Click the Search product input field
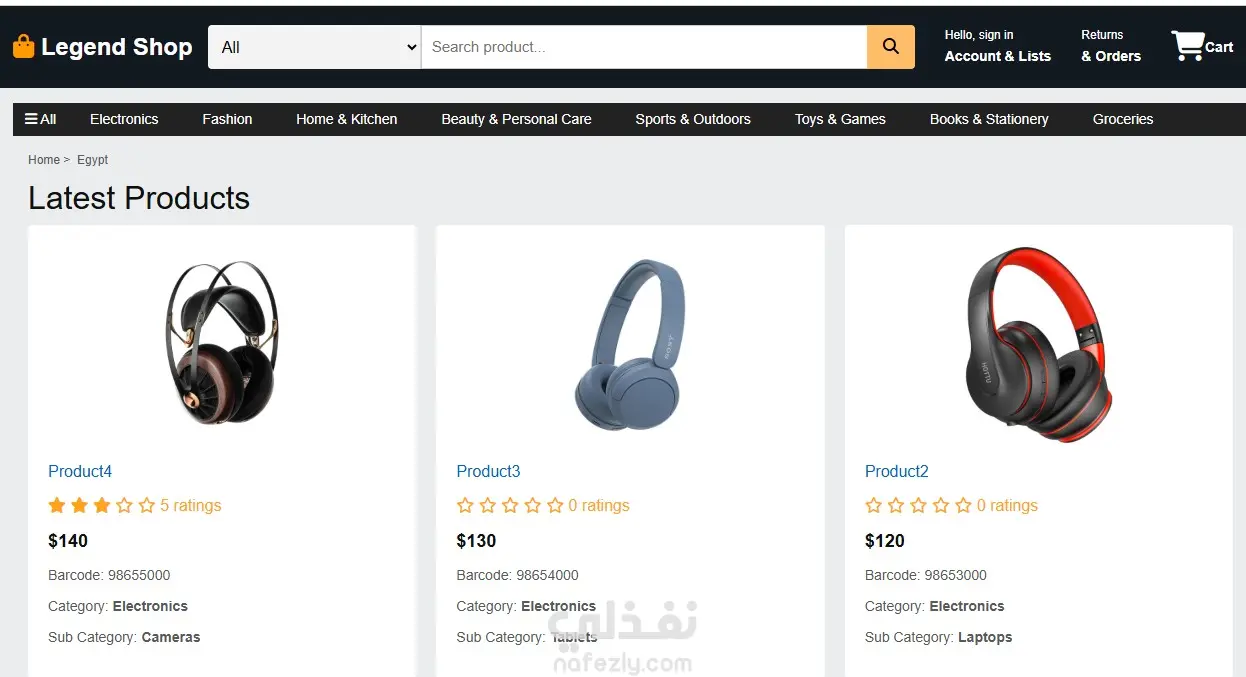1246x677 pixels. [x=643, y=47]
